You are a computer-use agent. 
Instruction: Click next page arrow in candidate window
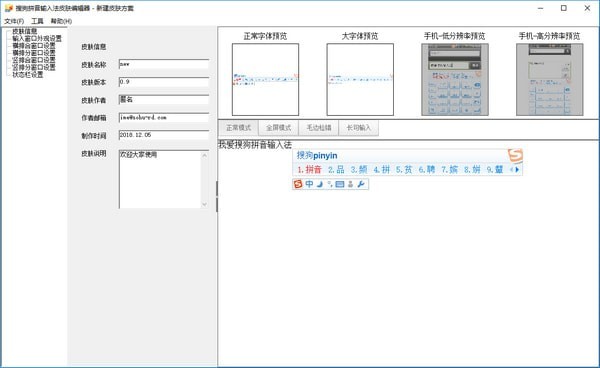pyautogui.click(x=517, y=169)
